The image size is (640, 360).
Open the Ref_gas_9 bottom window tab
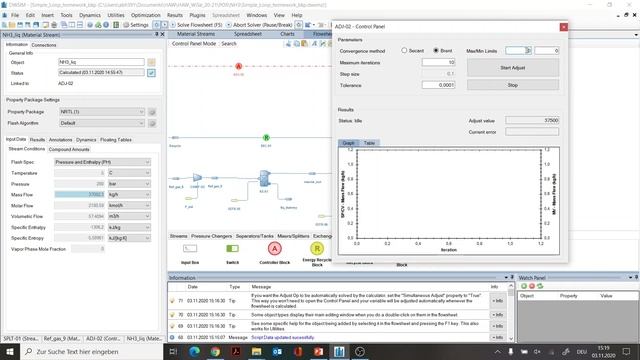point(62,339)
